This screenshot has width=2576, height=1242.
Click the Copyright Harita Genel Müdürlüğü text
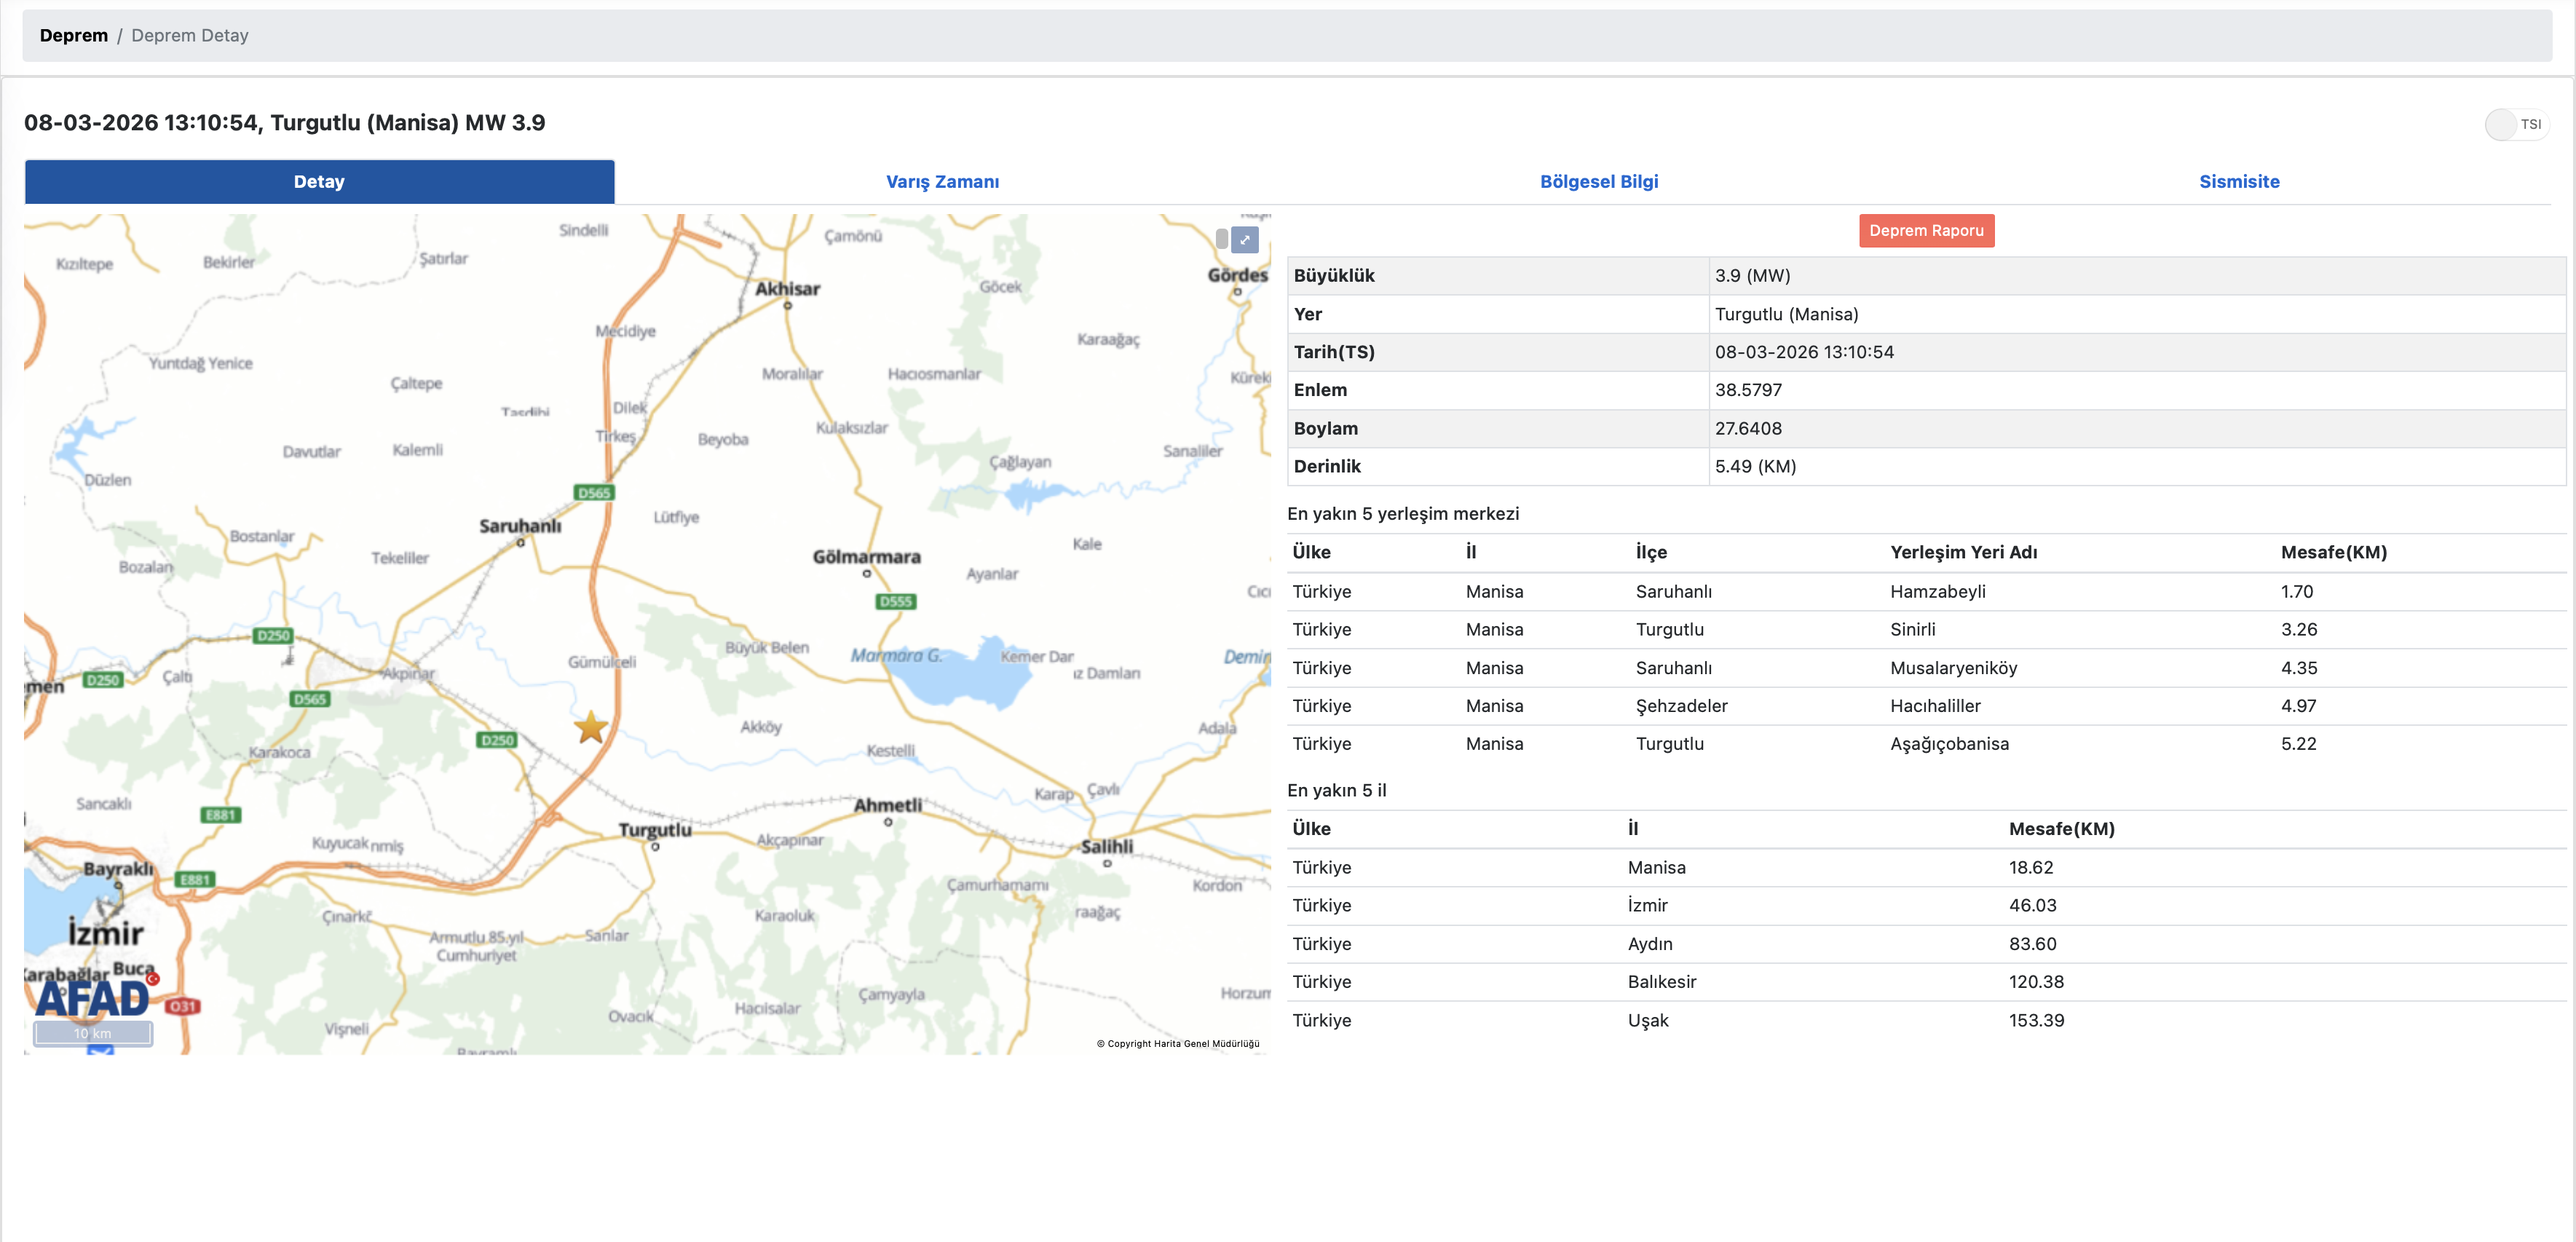click(x=1178, y=1043)
